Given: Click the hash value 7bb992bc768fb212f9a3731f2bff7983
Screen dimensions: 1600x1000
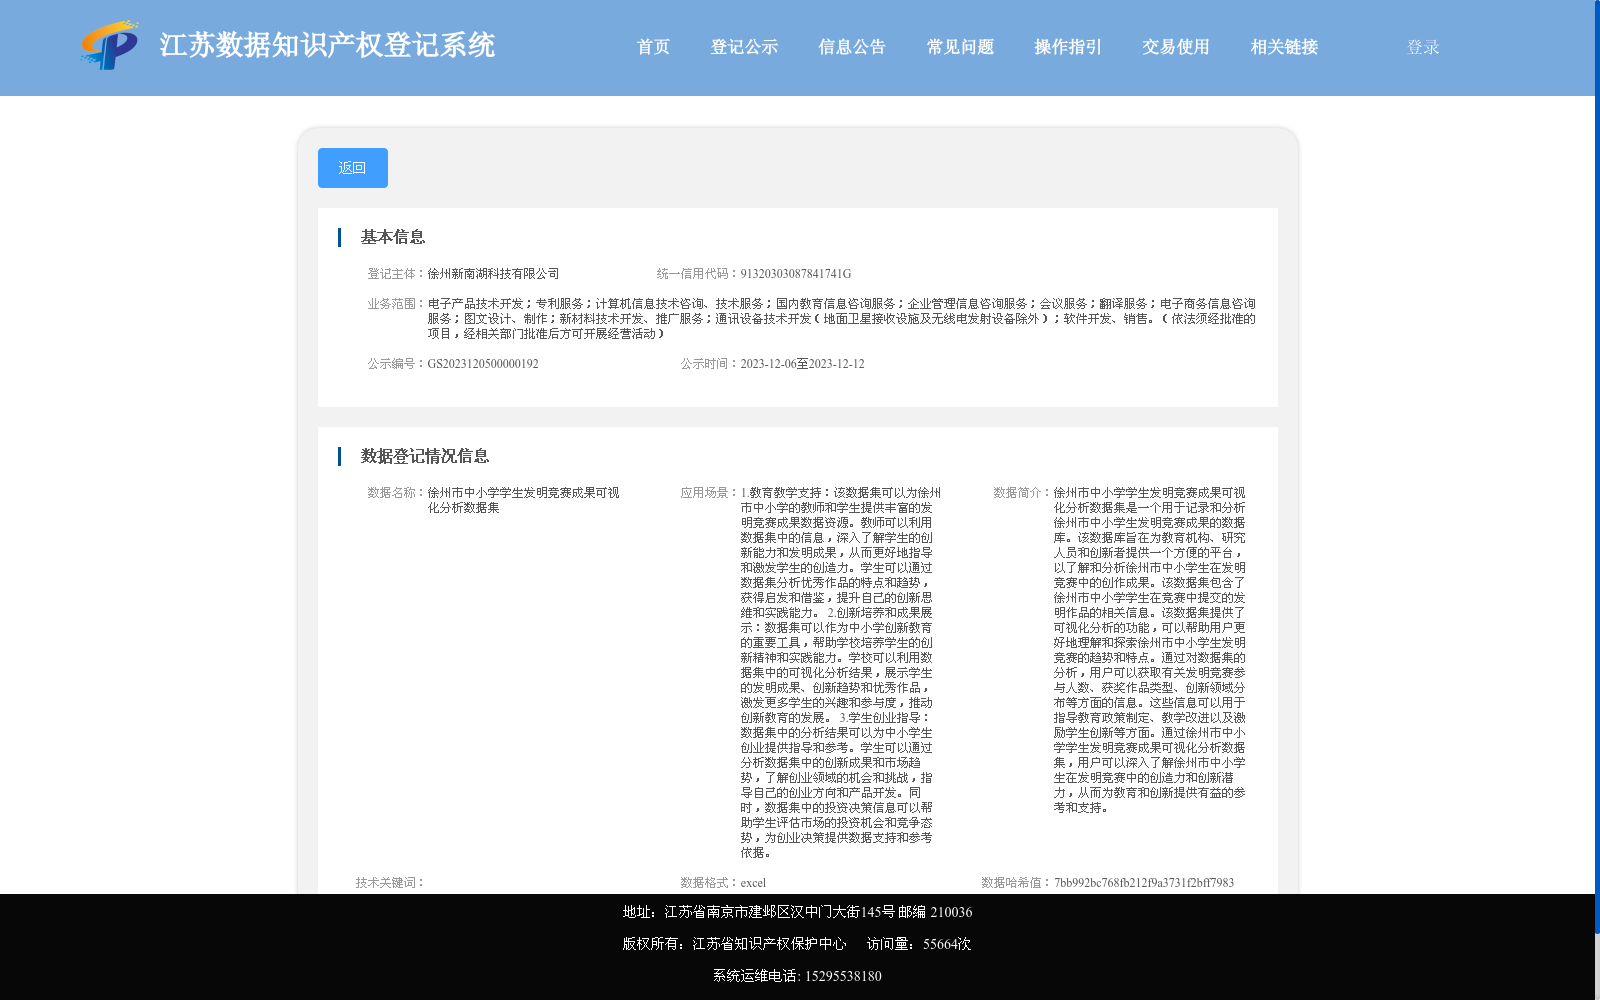Looking at the screenshot, I should [1144, 883].
